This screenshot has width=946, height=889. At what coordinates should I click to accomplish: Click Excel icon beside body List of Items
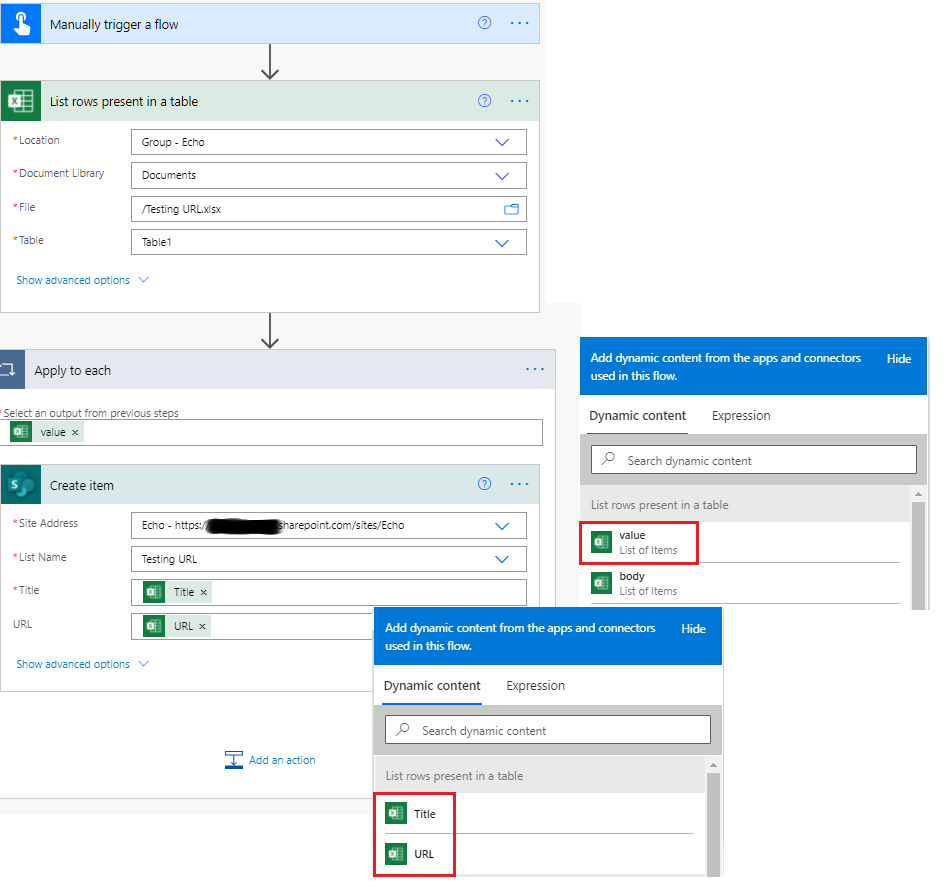tap(602, 583)
